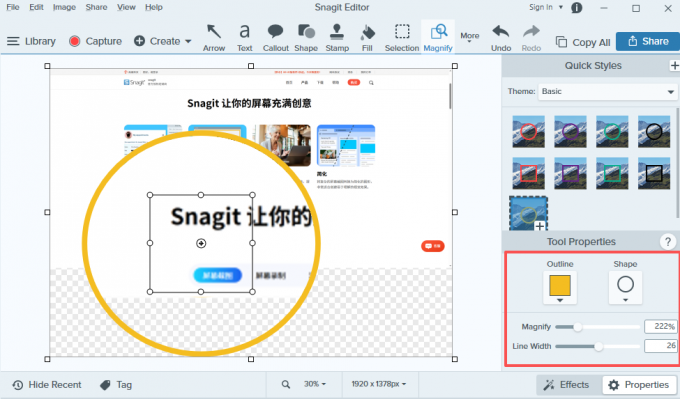Open the Create dropdown
Viewport: 680px width, 399px height.
coord(163,41)
